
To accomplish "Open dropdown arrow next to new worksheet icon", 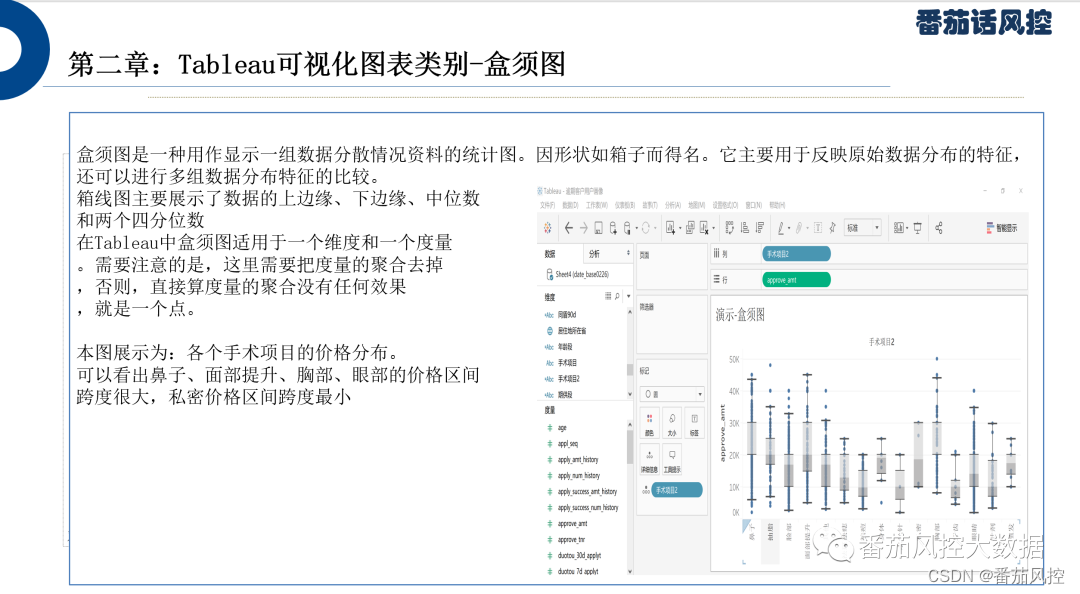I will [x=680, y=228].
